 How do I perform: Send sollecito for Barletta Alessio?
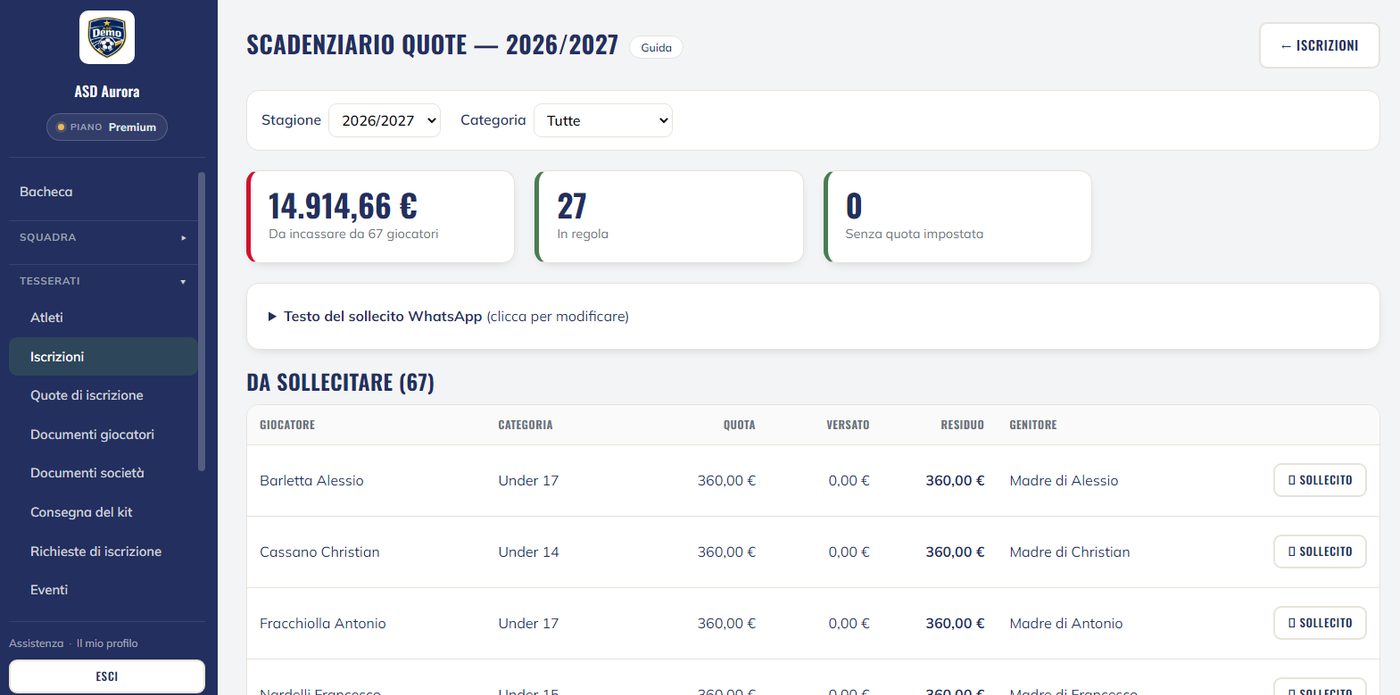click(x=1320, y=480)
